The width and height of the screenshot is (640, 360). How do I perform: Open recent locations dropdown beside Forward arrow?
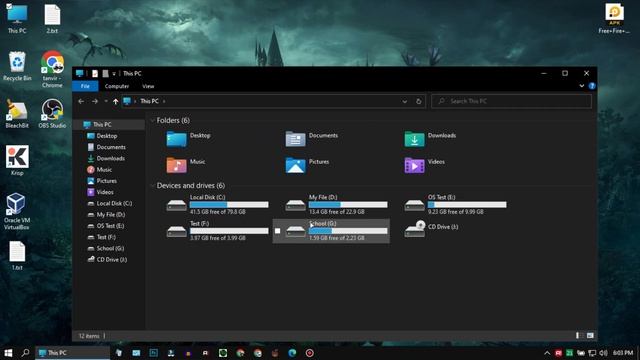tap(106, 101)
